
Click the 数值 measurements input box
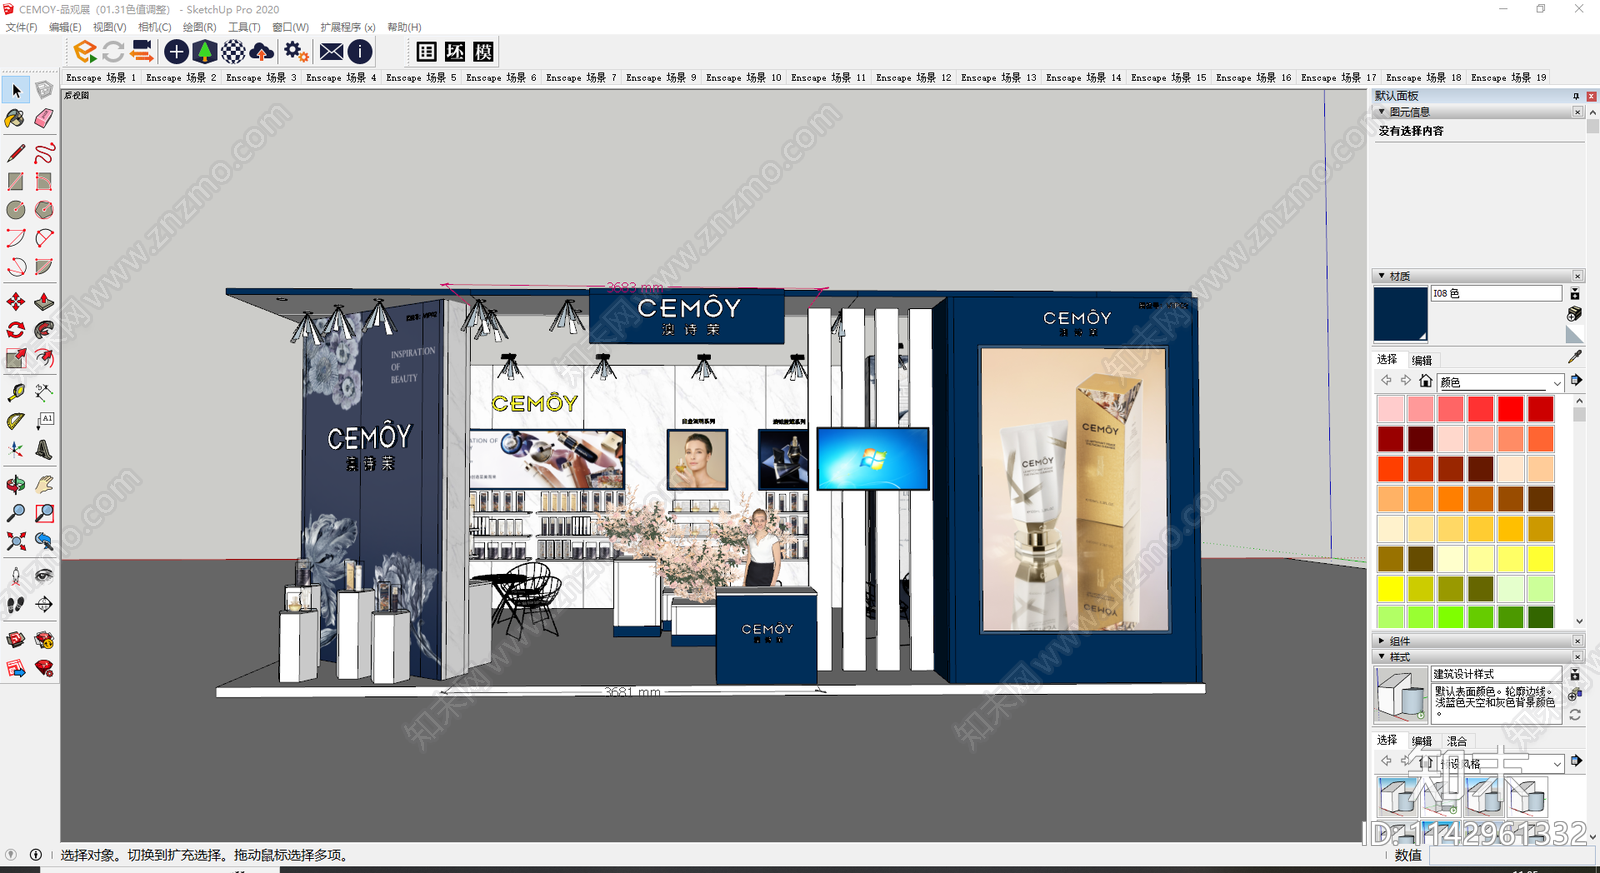pyautogui.click(x=1510, y=855)
